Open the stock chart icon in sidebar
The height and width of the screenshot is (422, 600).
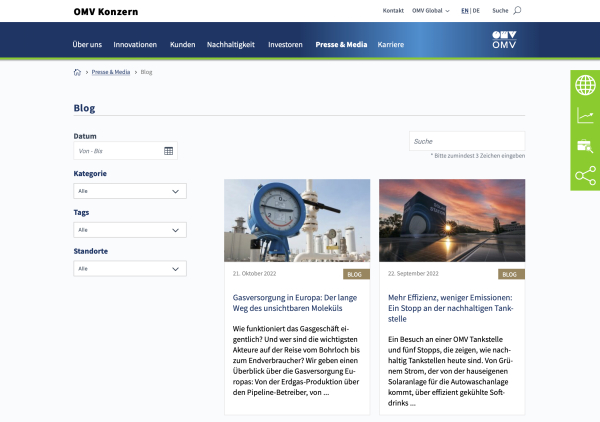tap(585, 116)
